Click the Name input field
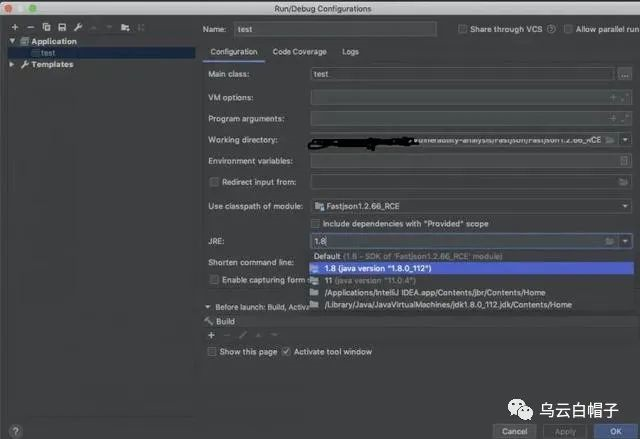The image size is (640, 439). coord(335,29)
